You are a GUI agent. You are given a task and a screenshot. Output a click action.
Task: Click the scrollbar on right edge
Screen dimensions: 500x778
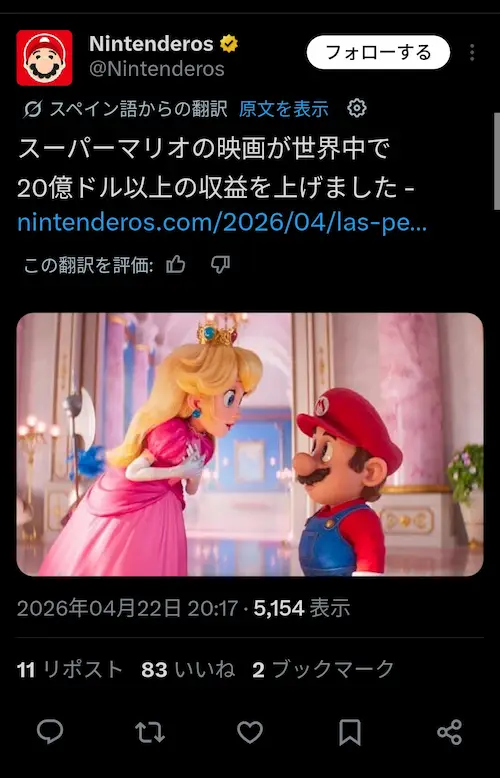coord(497,162)
